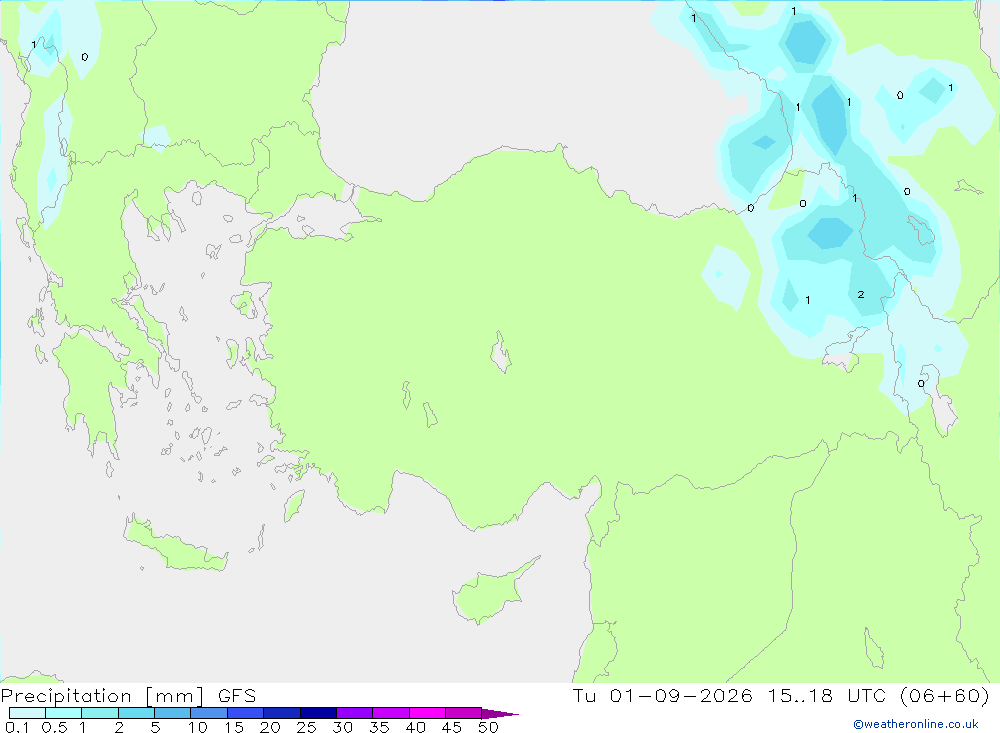Click the (06+60) forecast offset text
Viewport: 1000px width, 733px height.
[945, 695]
